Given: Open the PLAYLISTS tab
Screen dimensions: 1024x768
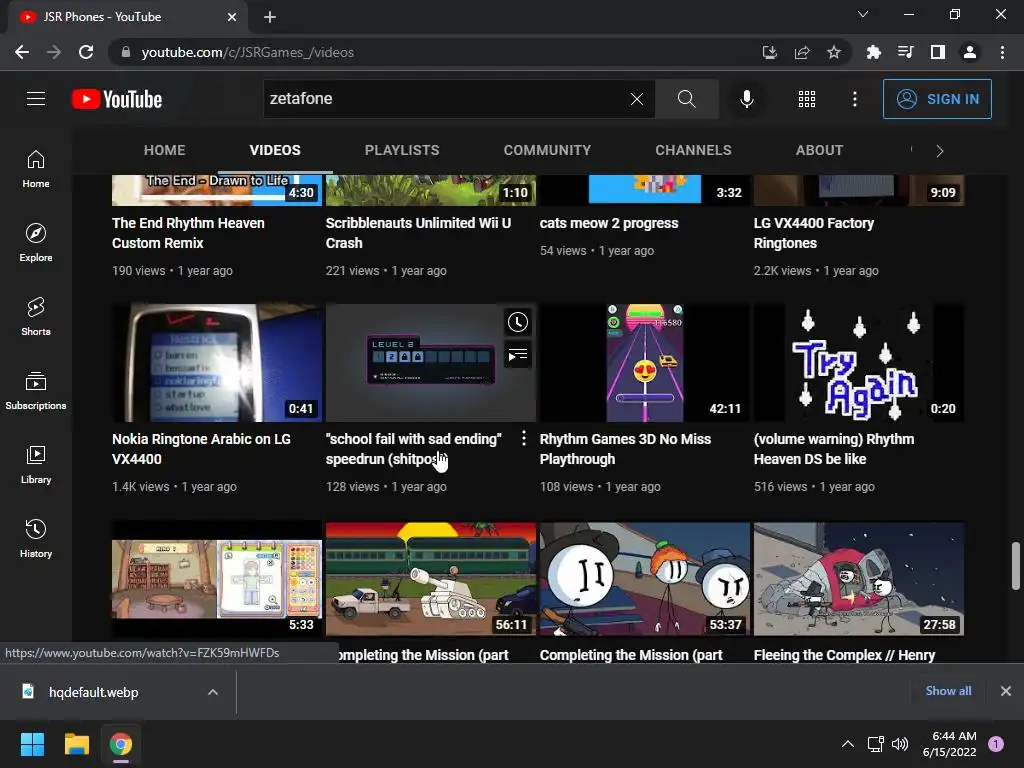Looking at the screenshot, I should (x=402, y=150).
